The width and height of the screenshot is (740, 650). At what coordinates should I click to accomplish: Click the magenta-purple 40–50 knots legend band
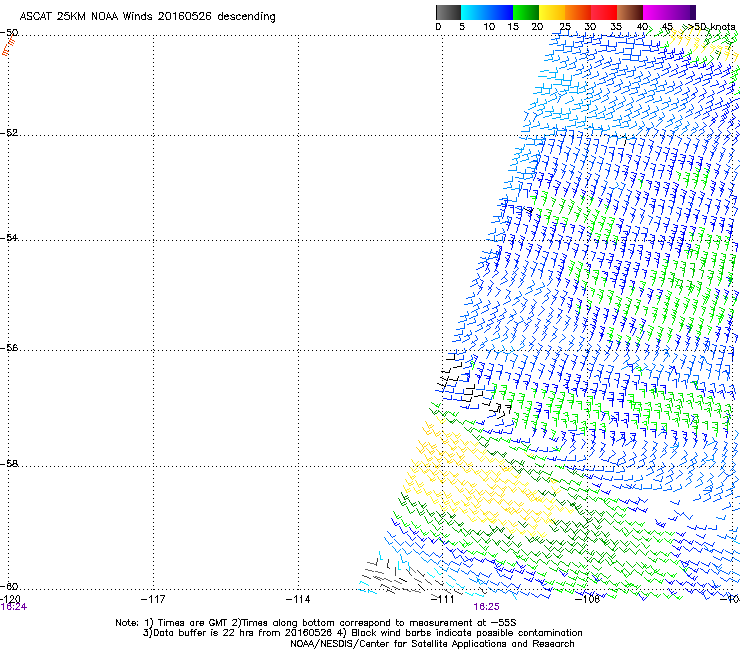(669, 12)
